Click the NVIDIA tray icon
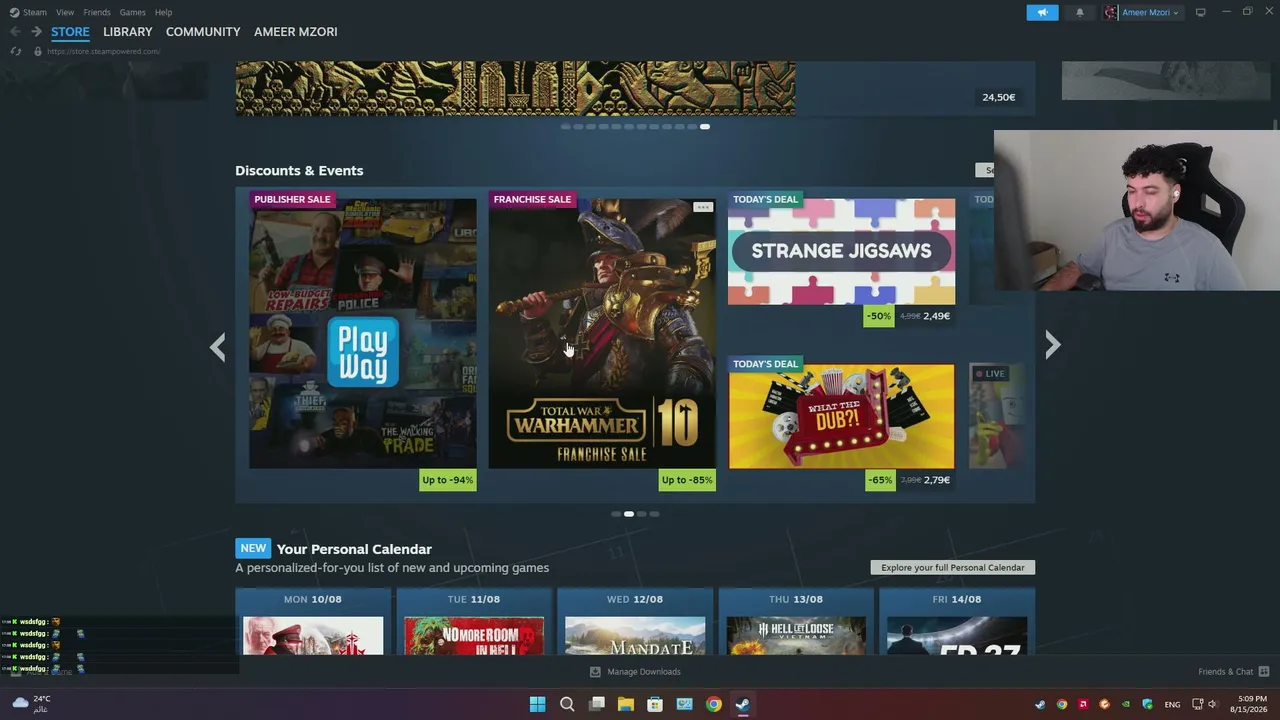This screenshot has height=720, width=1280. (1126, 704)
